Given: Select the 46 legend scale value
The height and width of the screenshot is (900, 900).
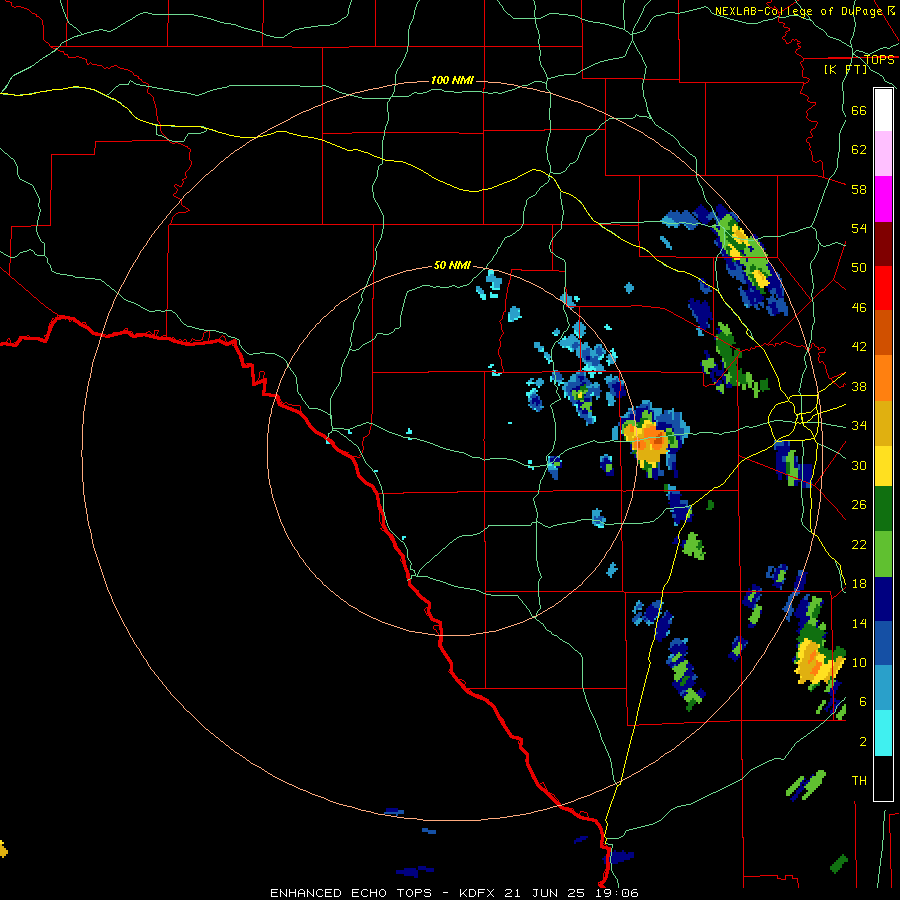Looking at the screenshot, I should click(859, 308).
